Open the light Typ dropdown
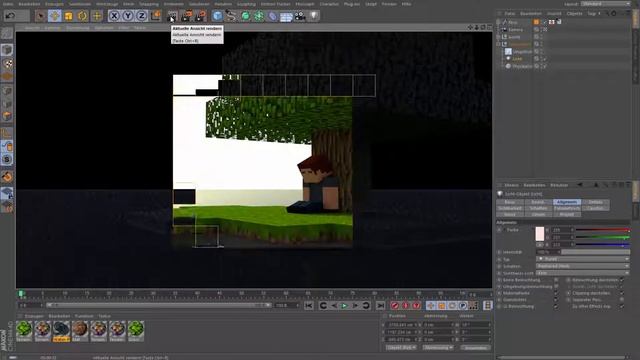640x360 pixels. (x=583, y=259)
